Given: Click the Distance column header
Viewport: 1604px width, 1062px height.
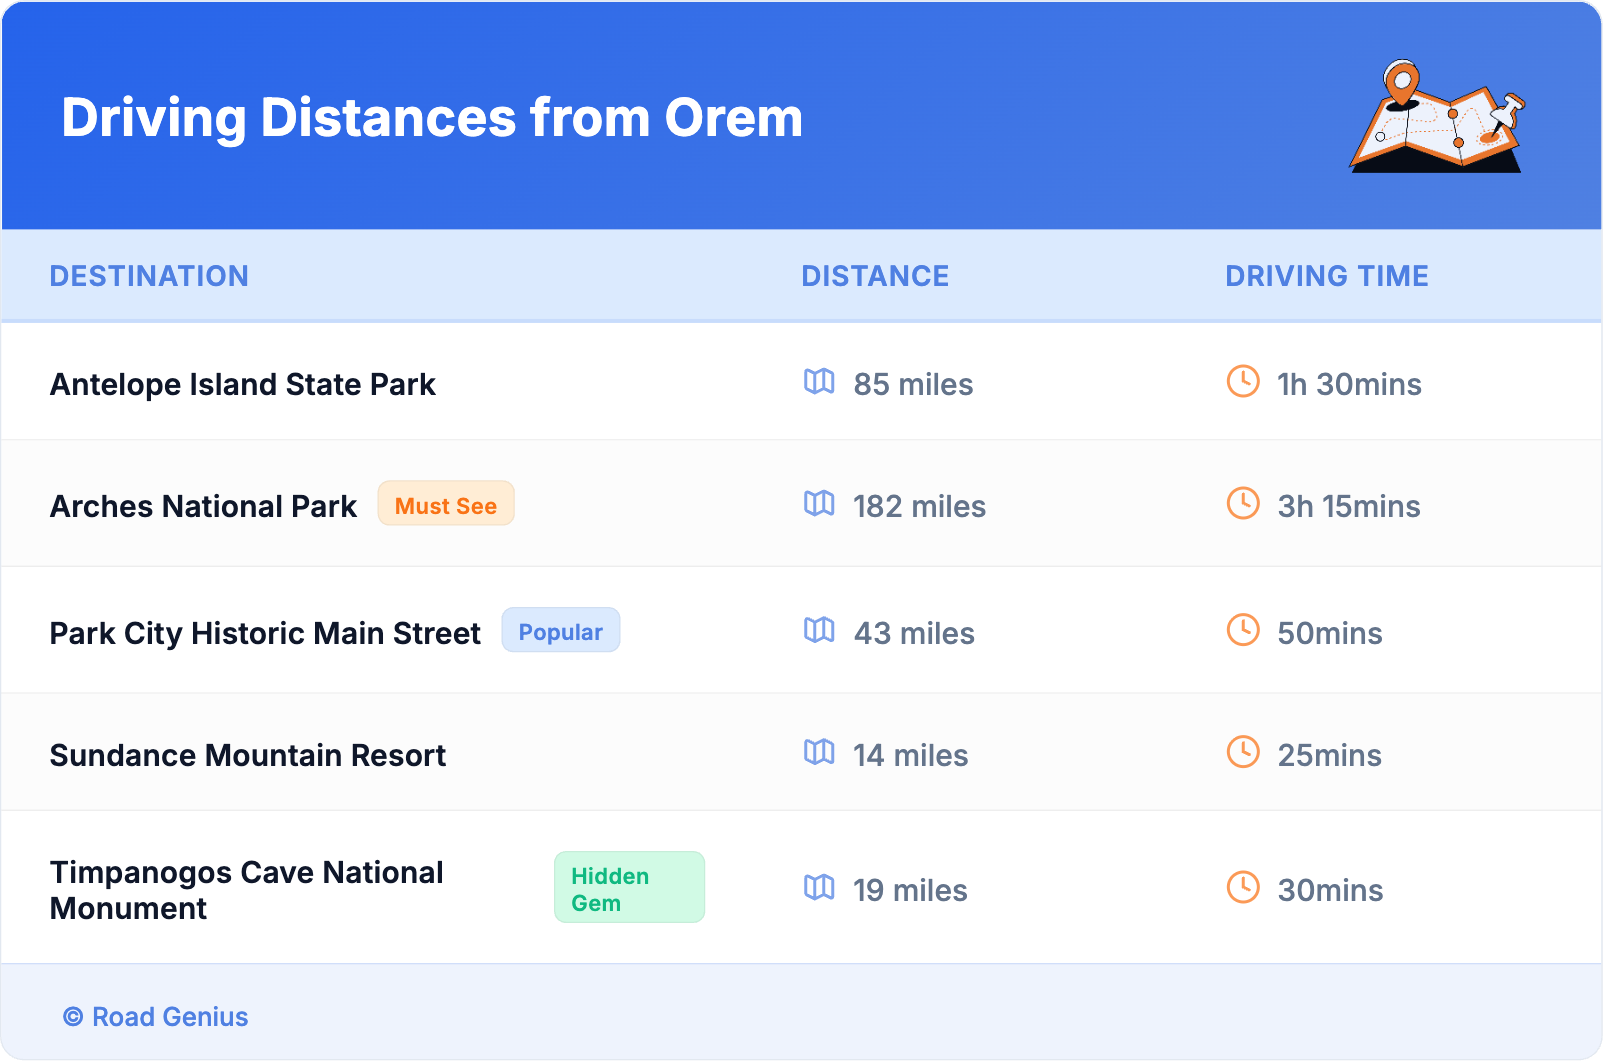Looking at the screenshot, I should tap(875, 276).
